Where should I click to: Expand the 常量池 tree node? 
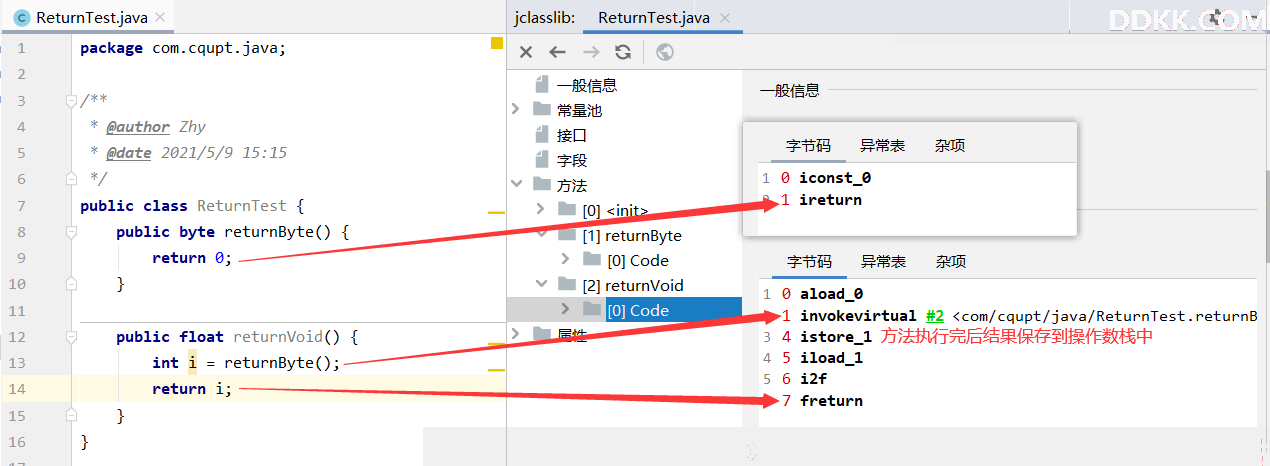(516, 109)
